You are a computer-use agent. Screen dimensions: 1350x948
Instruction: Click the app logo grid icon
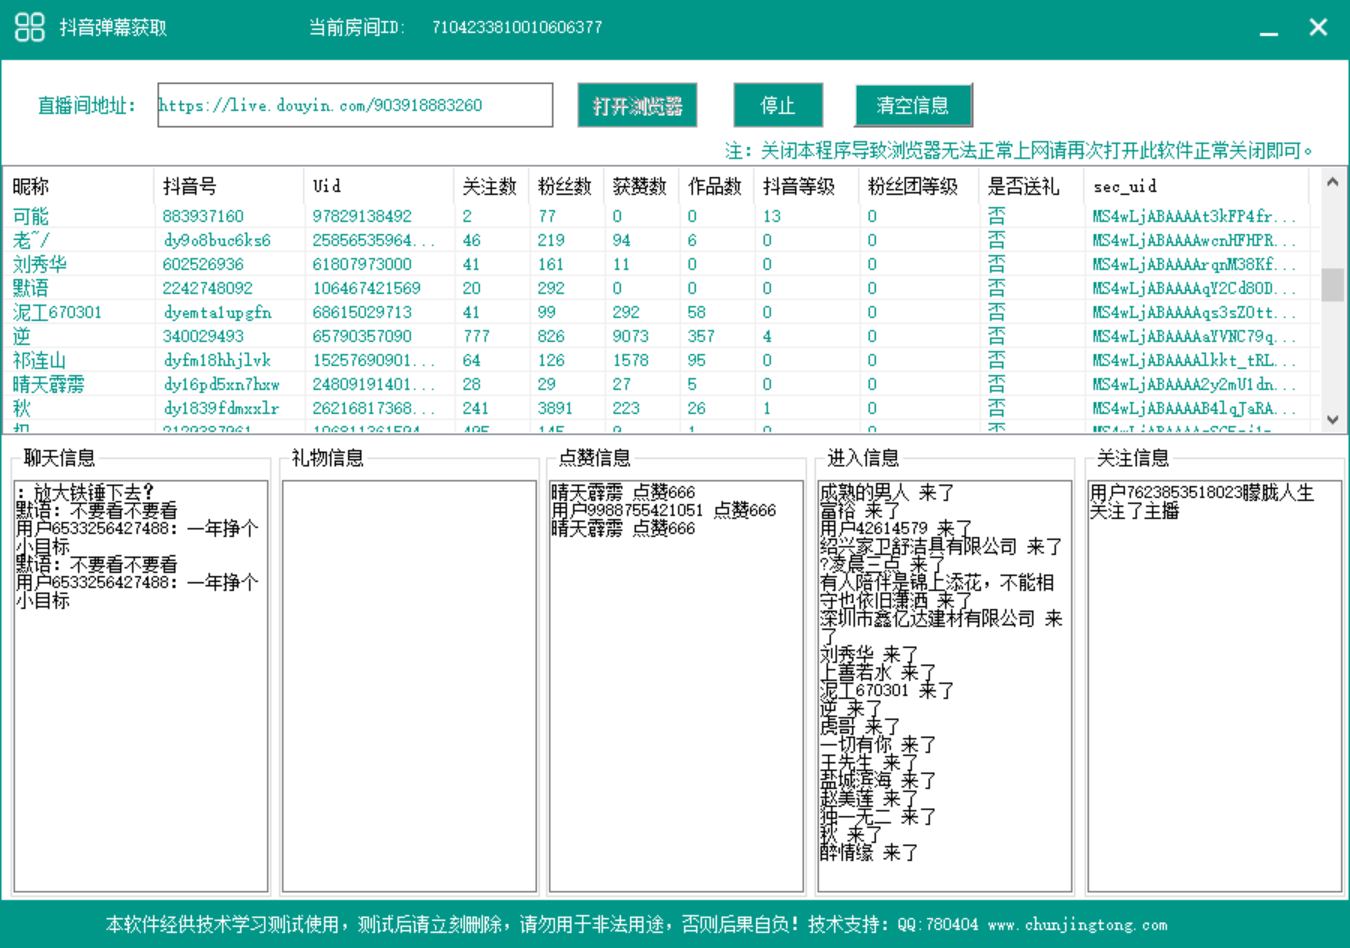click(x=29, y=26)
